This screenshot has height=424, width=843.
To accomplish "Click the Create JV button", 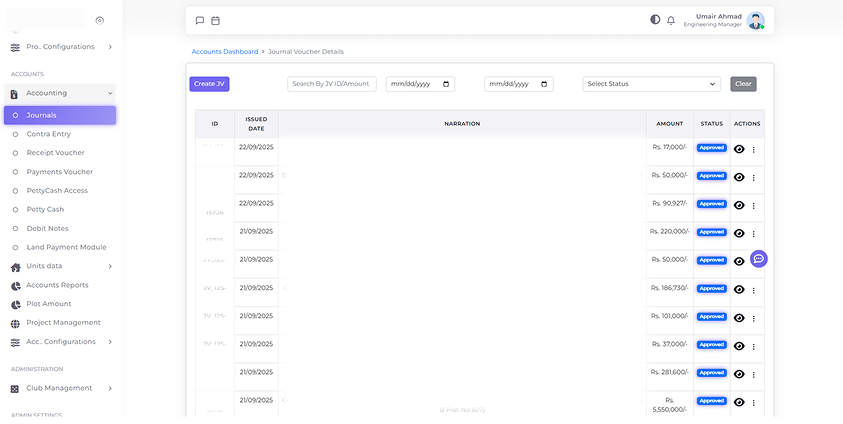I will (x=209, y=84).
